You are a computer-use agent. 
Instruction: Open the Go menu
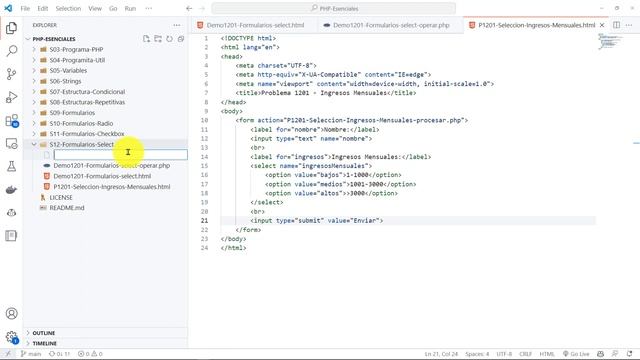(x=113, y=8)
